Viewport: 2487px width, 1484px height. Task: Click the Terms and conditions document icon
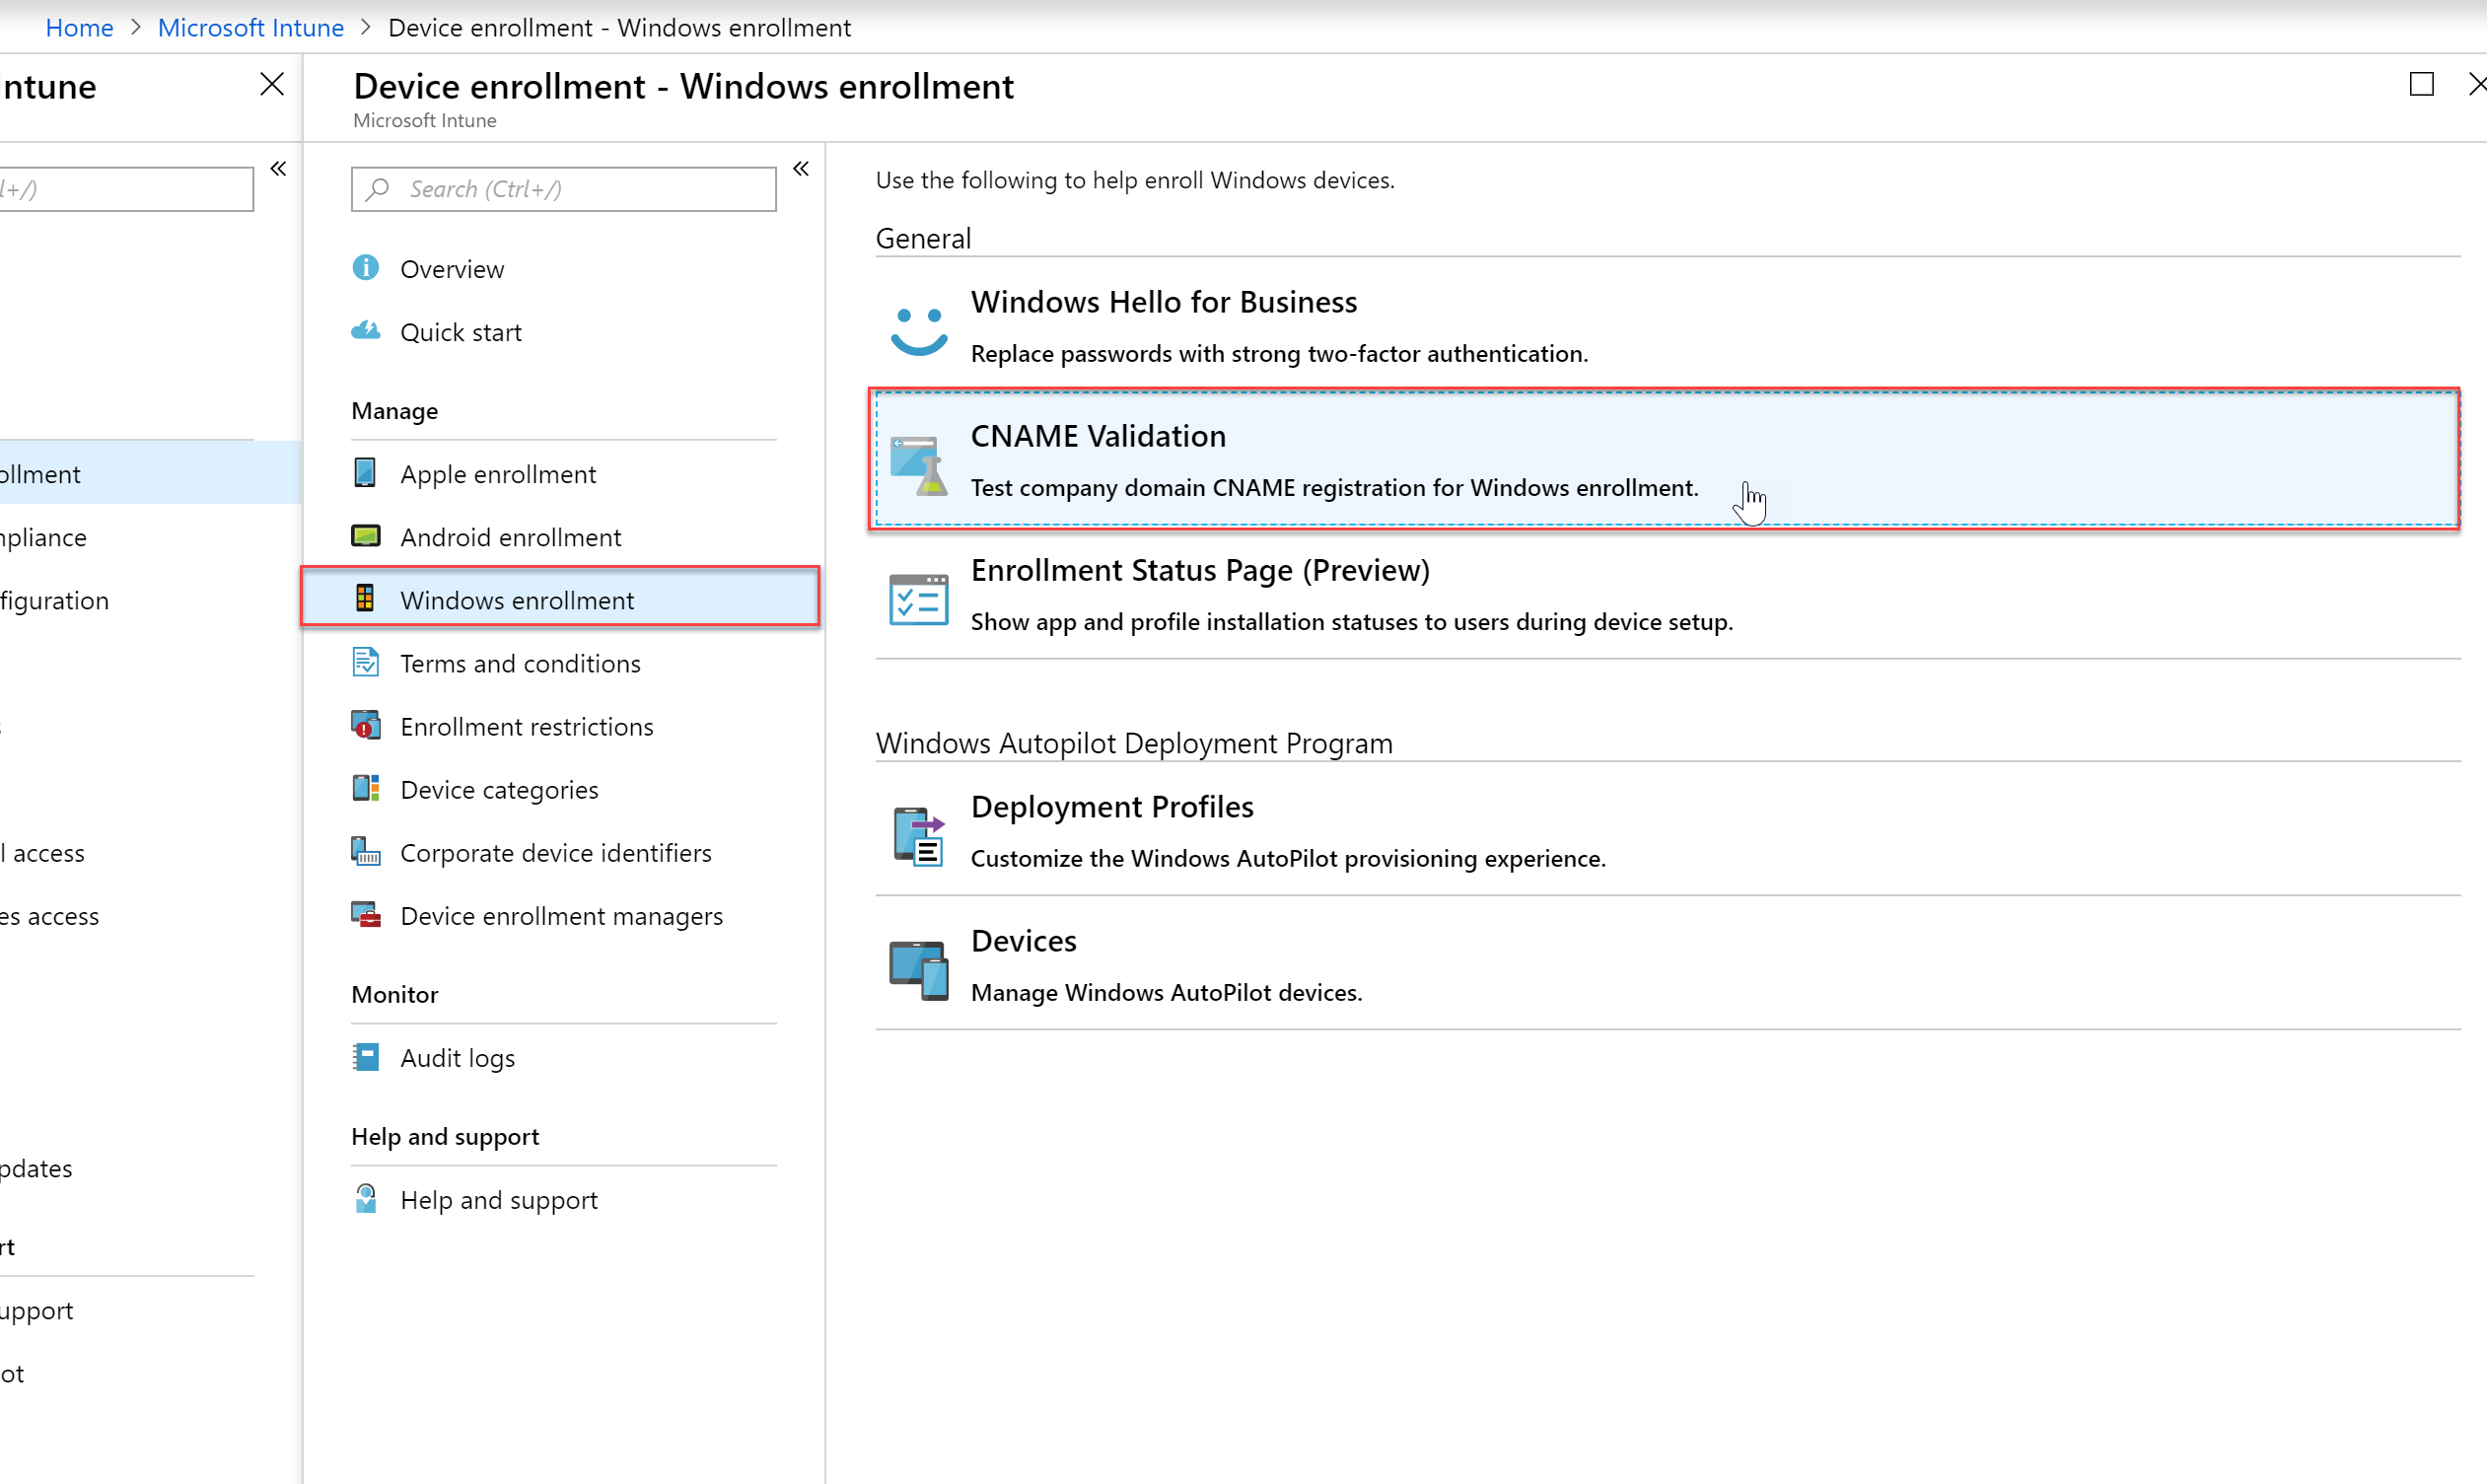click(366, 662)
